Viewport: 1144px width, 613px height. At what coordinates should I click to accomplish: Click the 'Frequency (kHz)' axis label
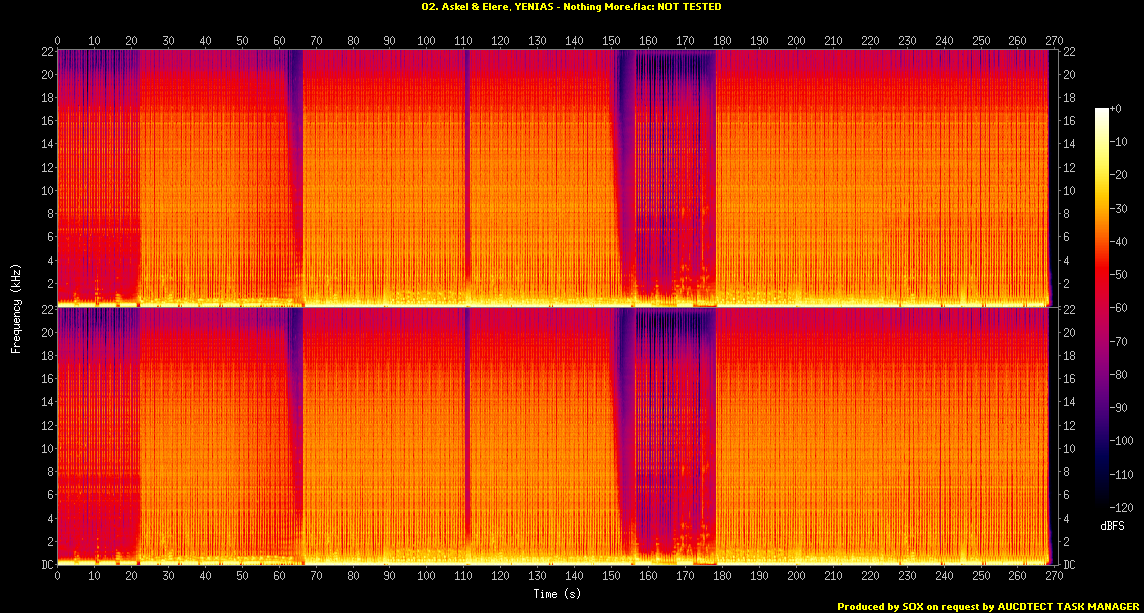(16, 305)
